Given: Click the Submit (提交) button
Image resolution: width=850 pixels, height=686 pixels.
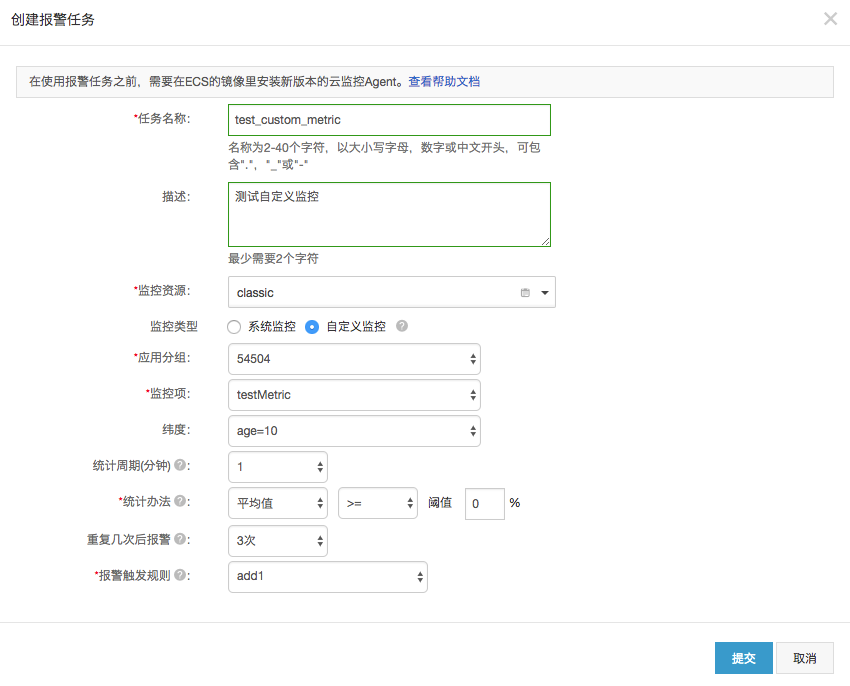Looking at the screenshot, I should click(x=743, y=658).
